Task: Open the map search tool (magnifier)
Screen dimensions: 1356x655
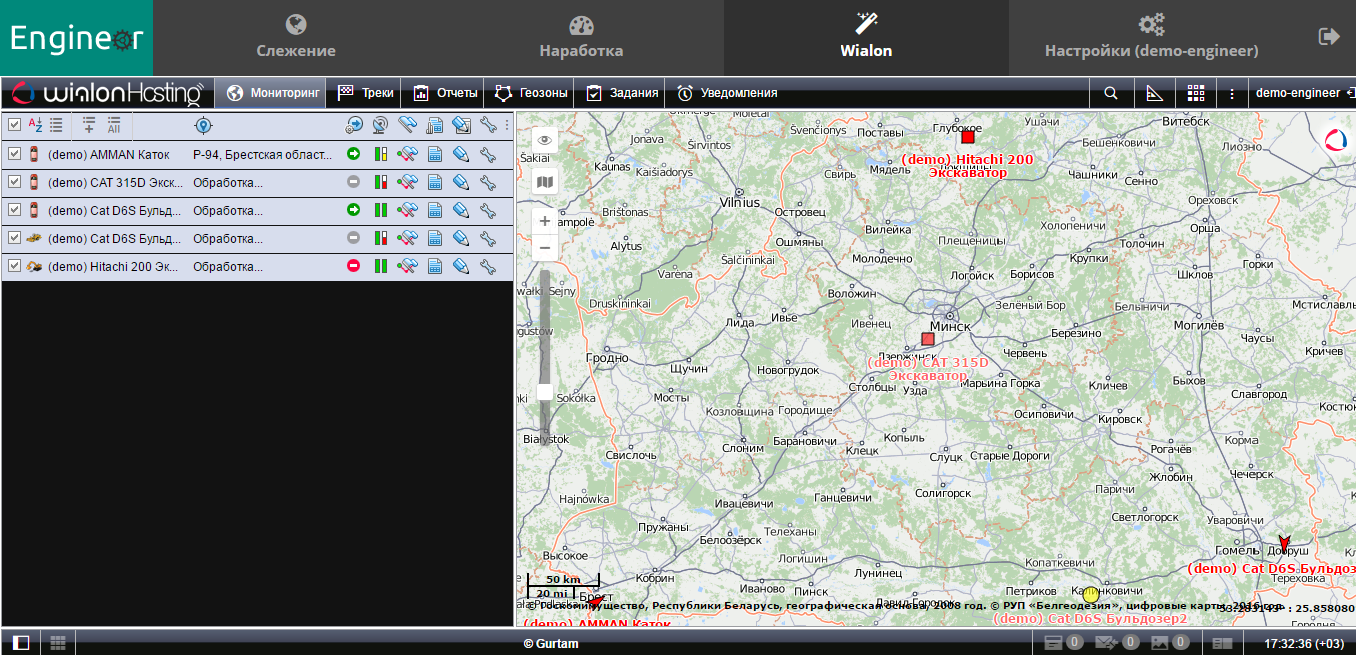Action: point(1111,93)
